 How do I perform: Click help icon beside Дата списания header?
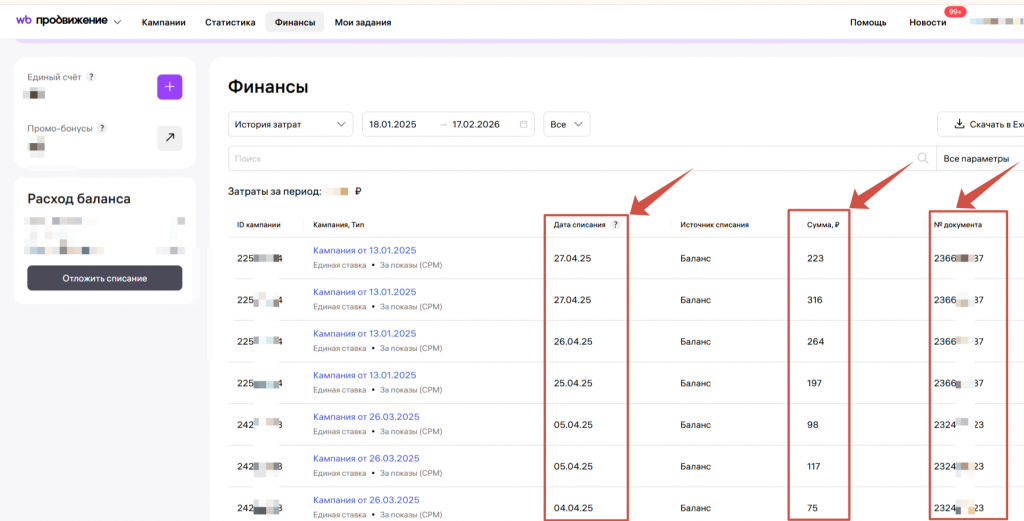coord(615,225)
